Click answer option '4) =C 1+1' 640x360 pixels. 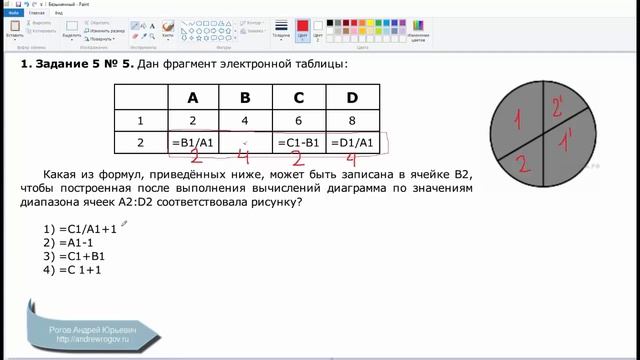(x=72, y=270)
